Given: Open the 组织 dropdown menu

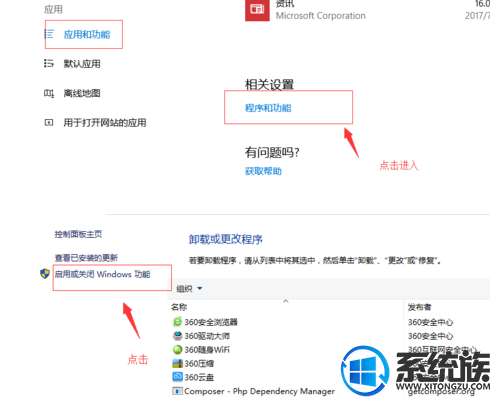Looking at the screenshot, I should 189,288.
